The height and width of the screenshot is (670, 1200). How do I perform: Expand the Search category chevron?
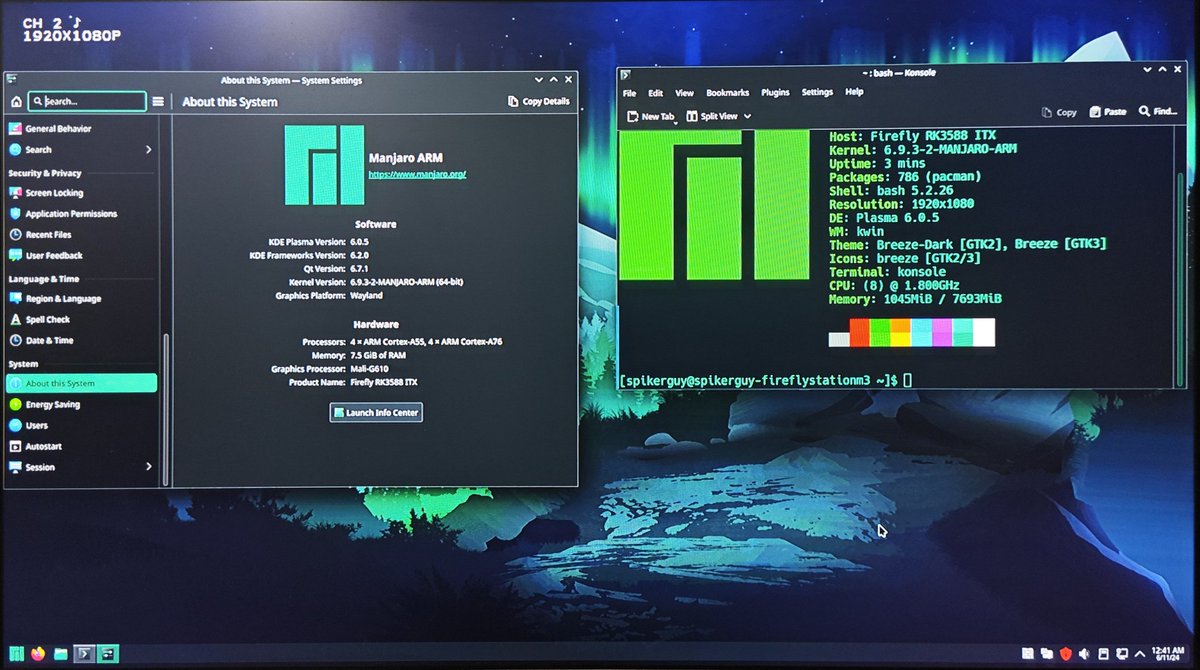tap(149, 150)
